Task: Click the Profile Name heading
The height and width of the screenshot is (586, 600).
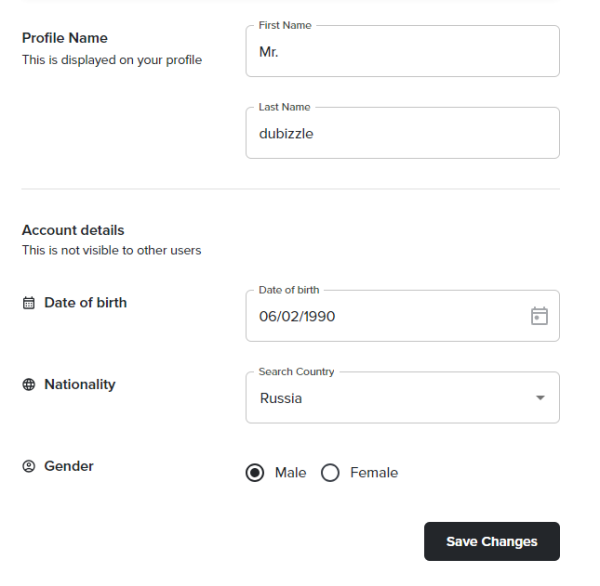Action: pyautogui.click(x=65, y=38)
